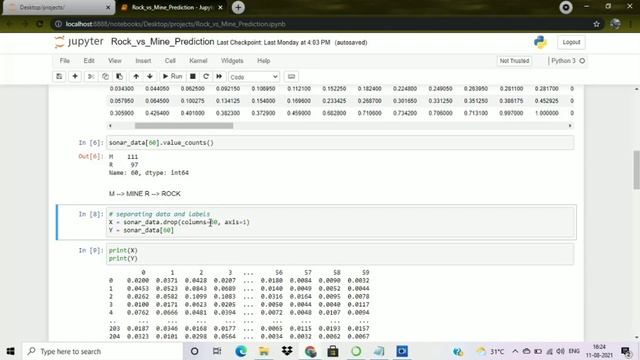
Task: Open Task View on the taskbar
Action: 217,351
